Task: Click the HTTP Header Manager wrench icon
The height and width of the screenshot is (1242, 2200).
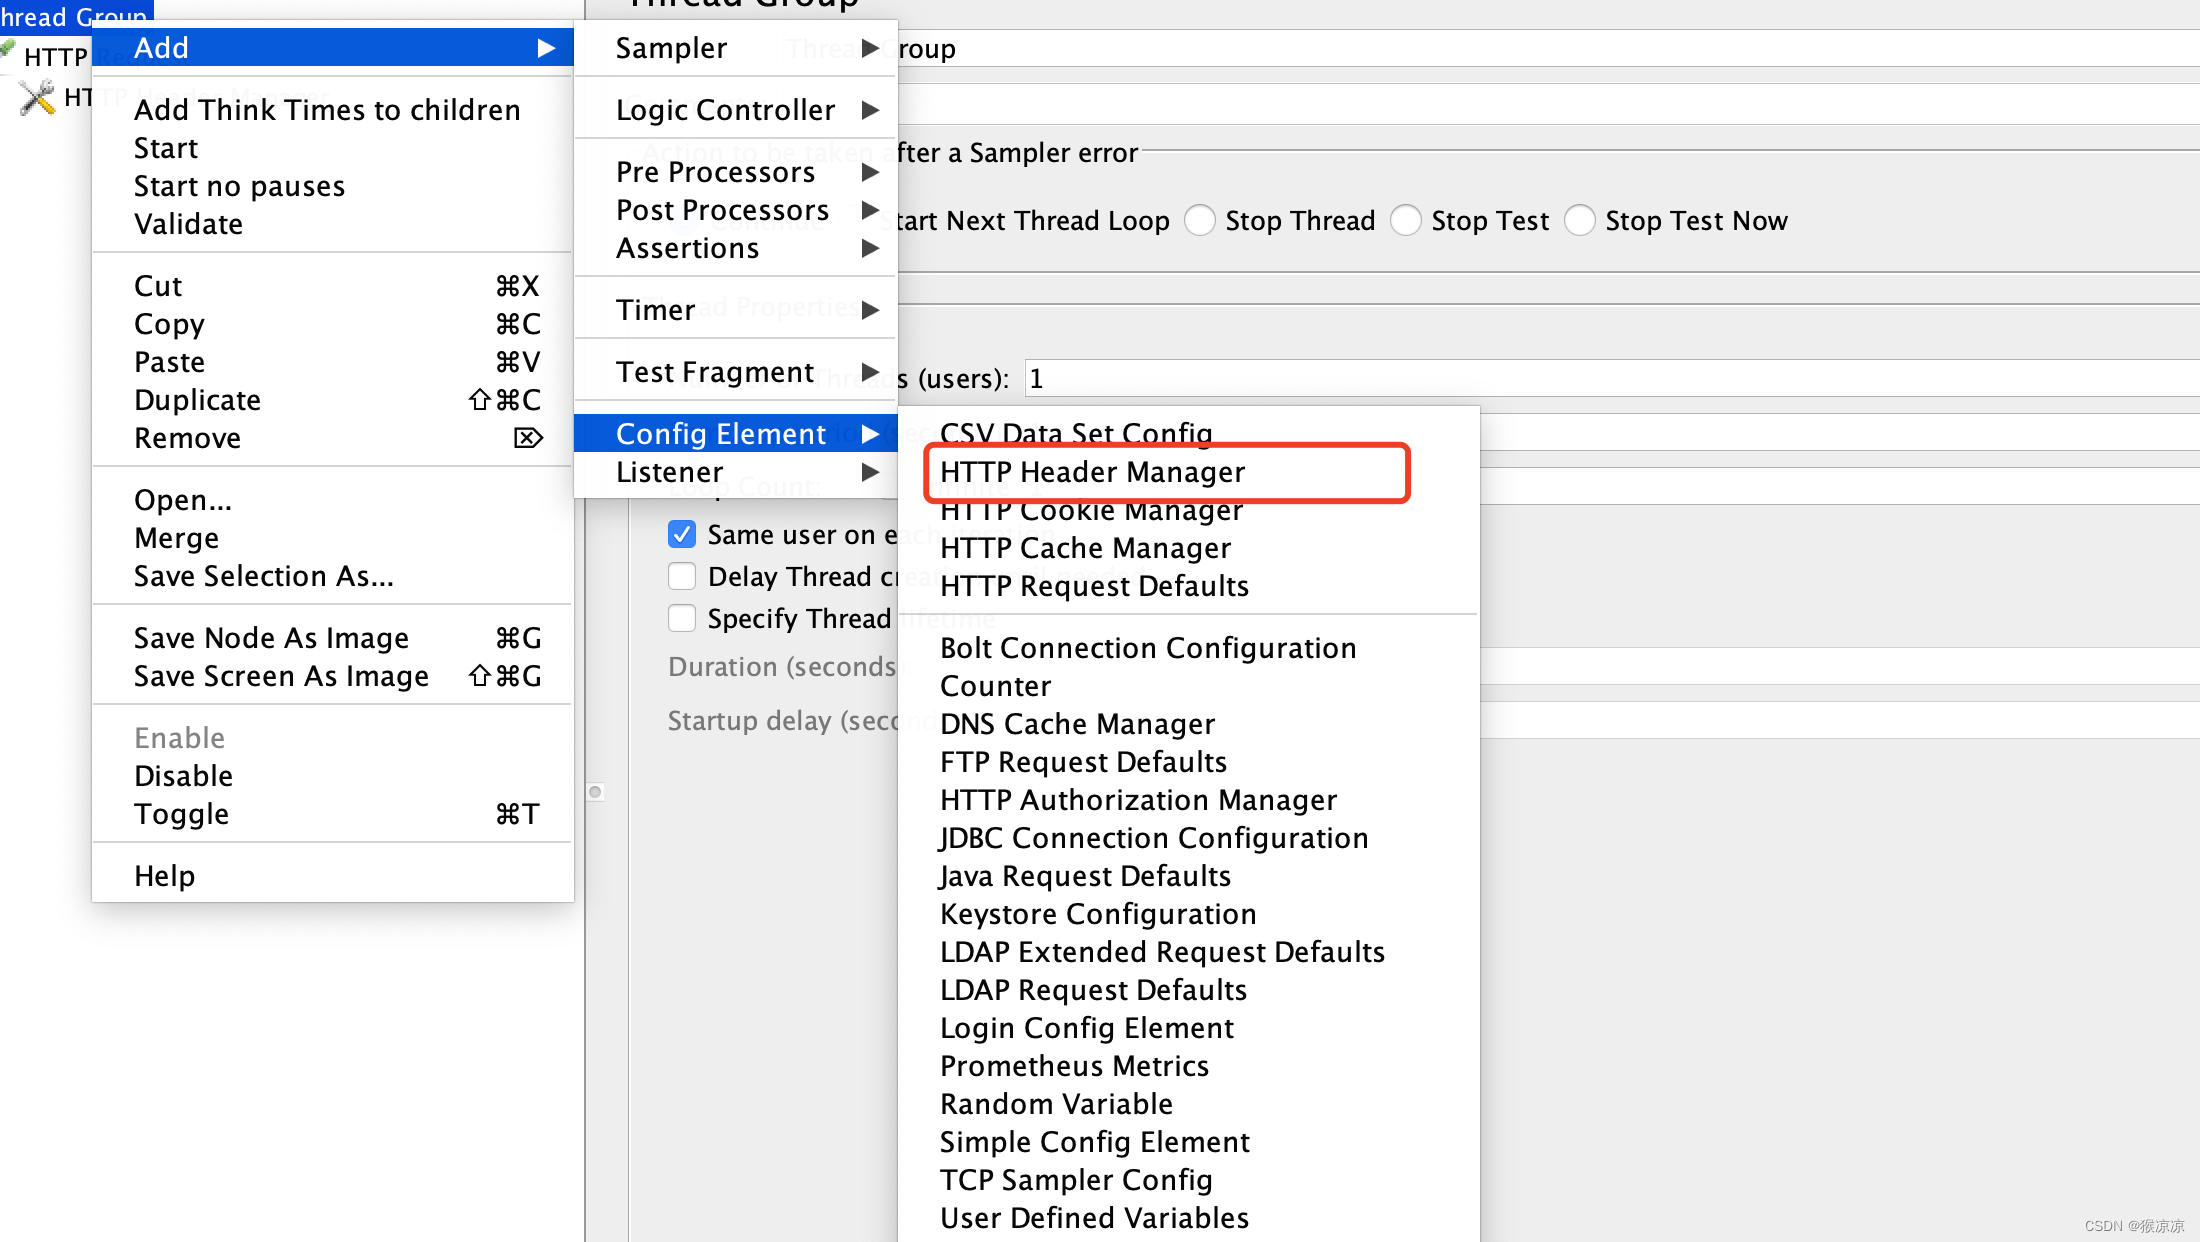Action: click(x=38, y=97)
